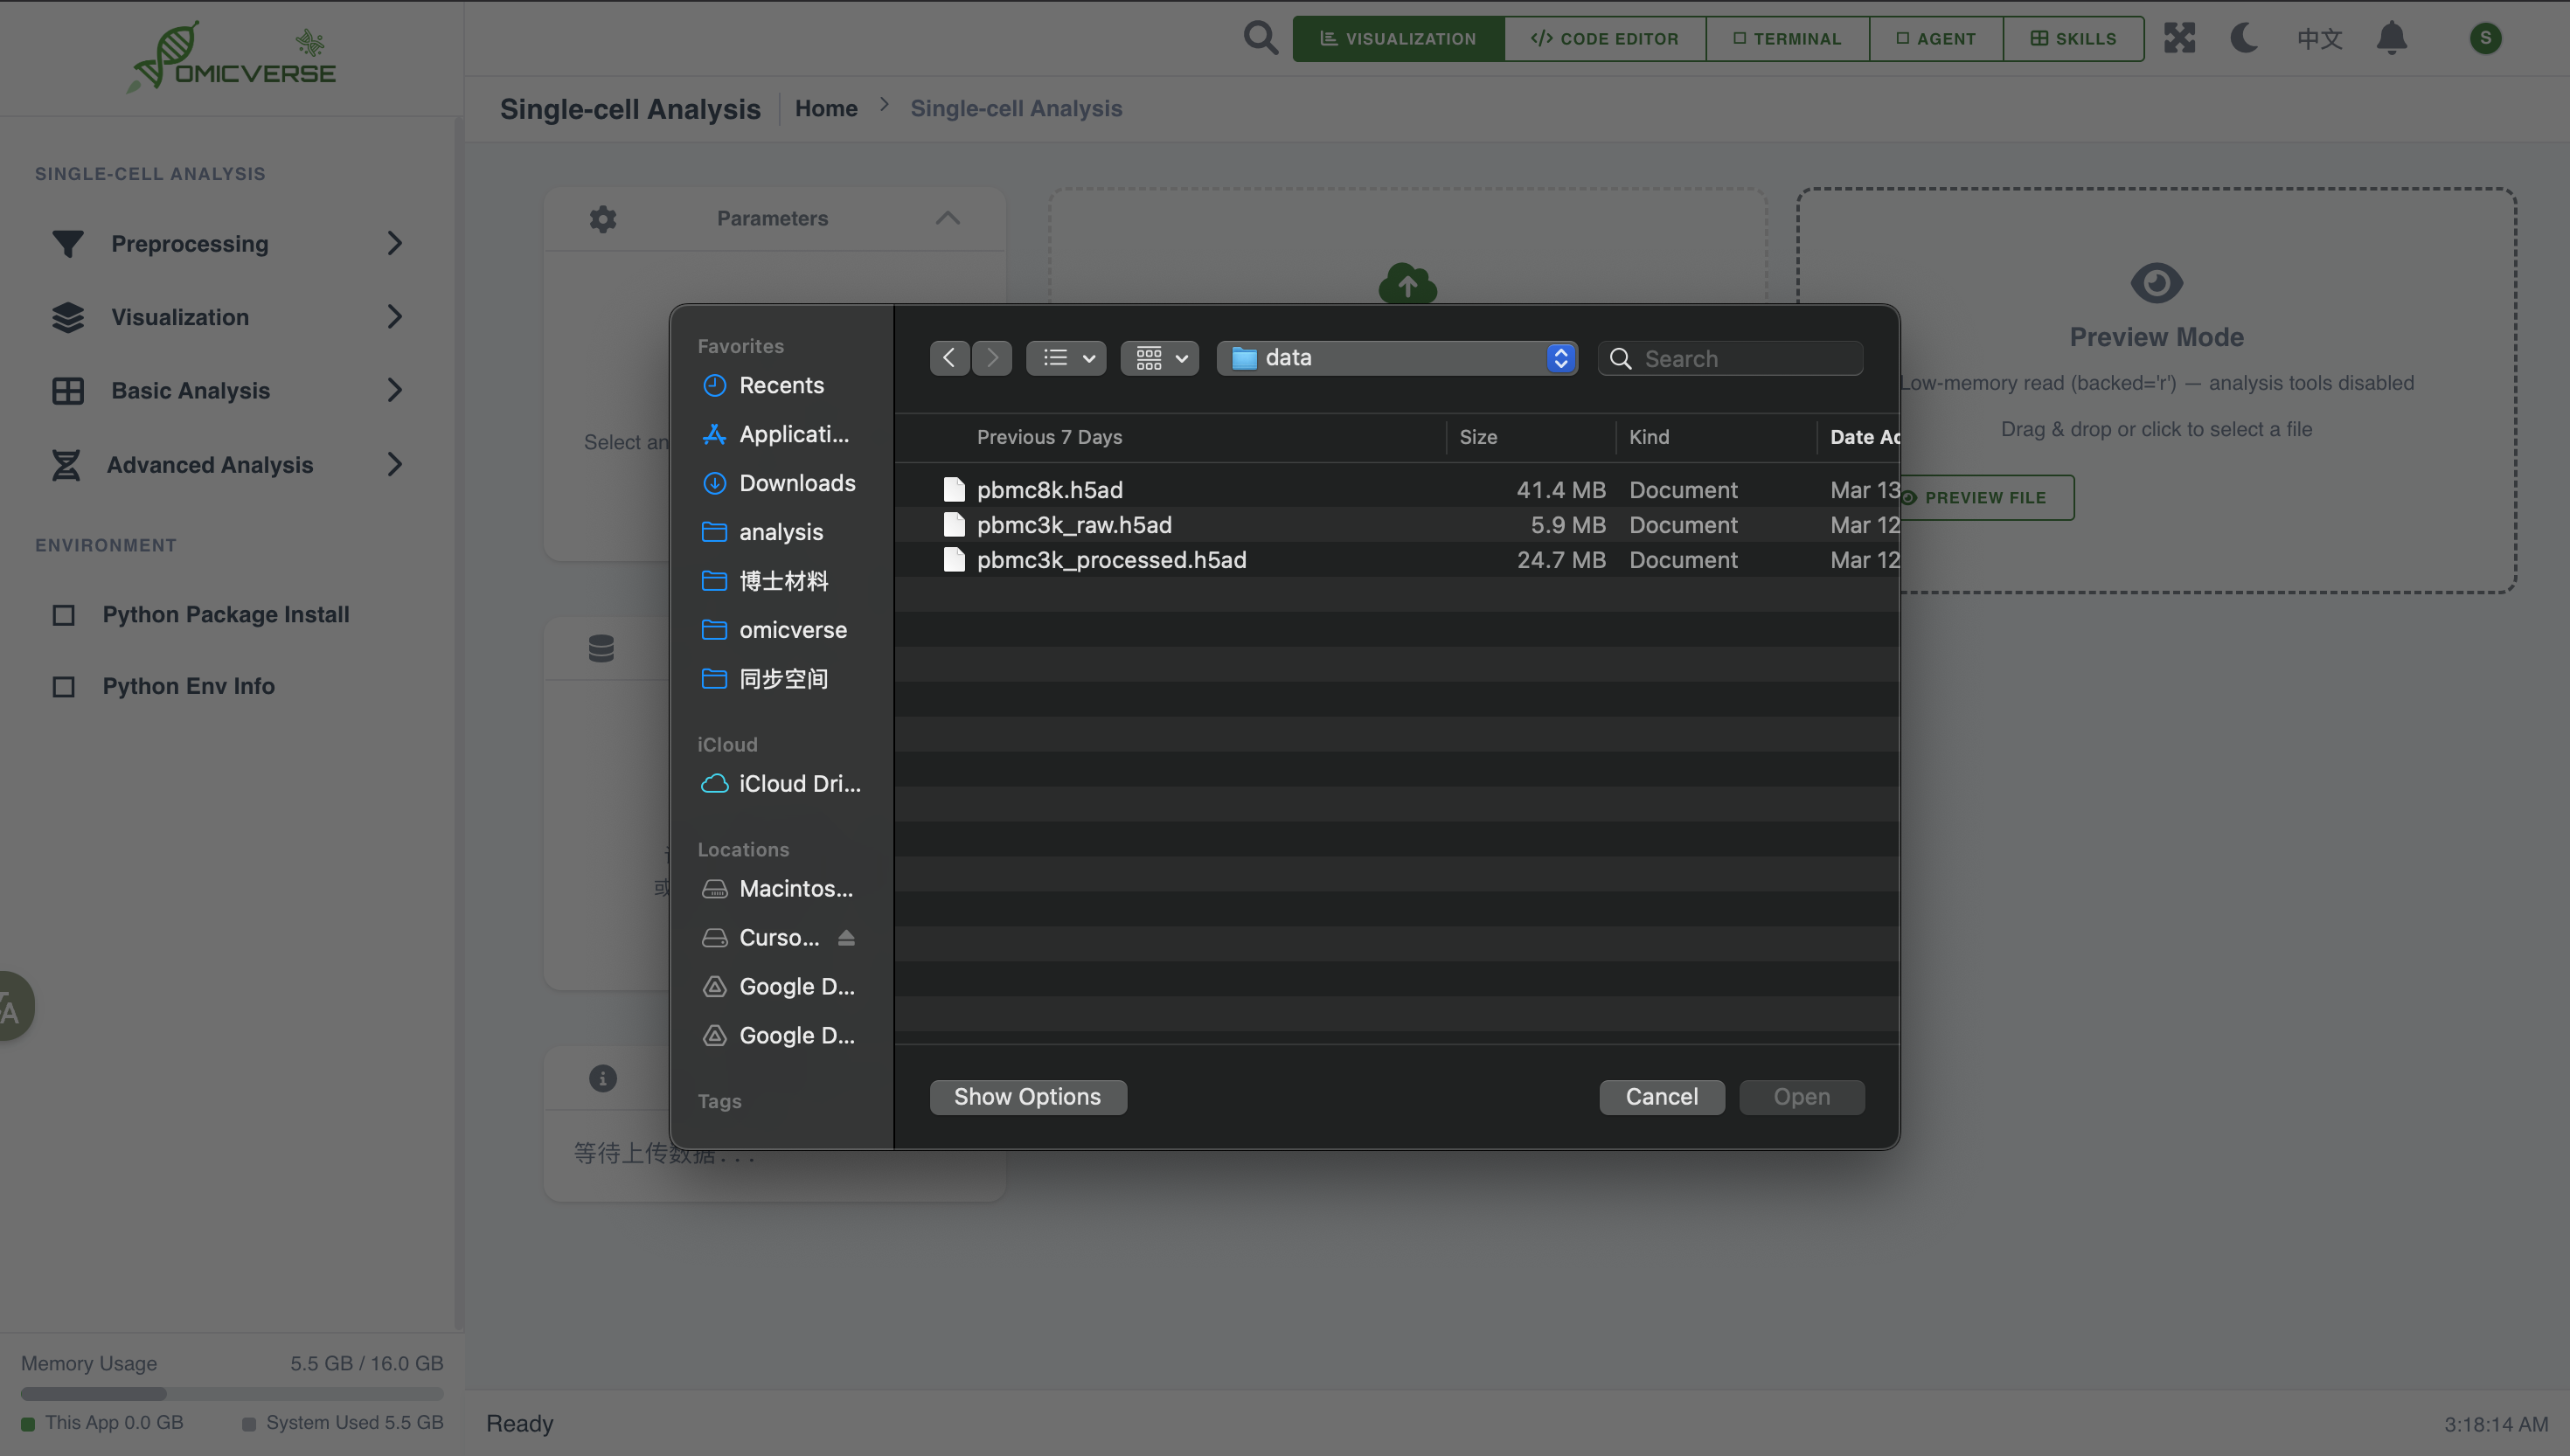The image size is (2570, 1456).
Task: Switch language to 中文
Action: point(2319,38)
